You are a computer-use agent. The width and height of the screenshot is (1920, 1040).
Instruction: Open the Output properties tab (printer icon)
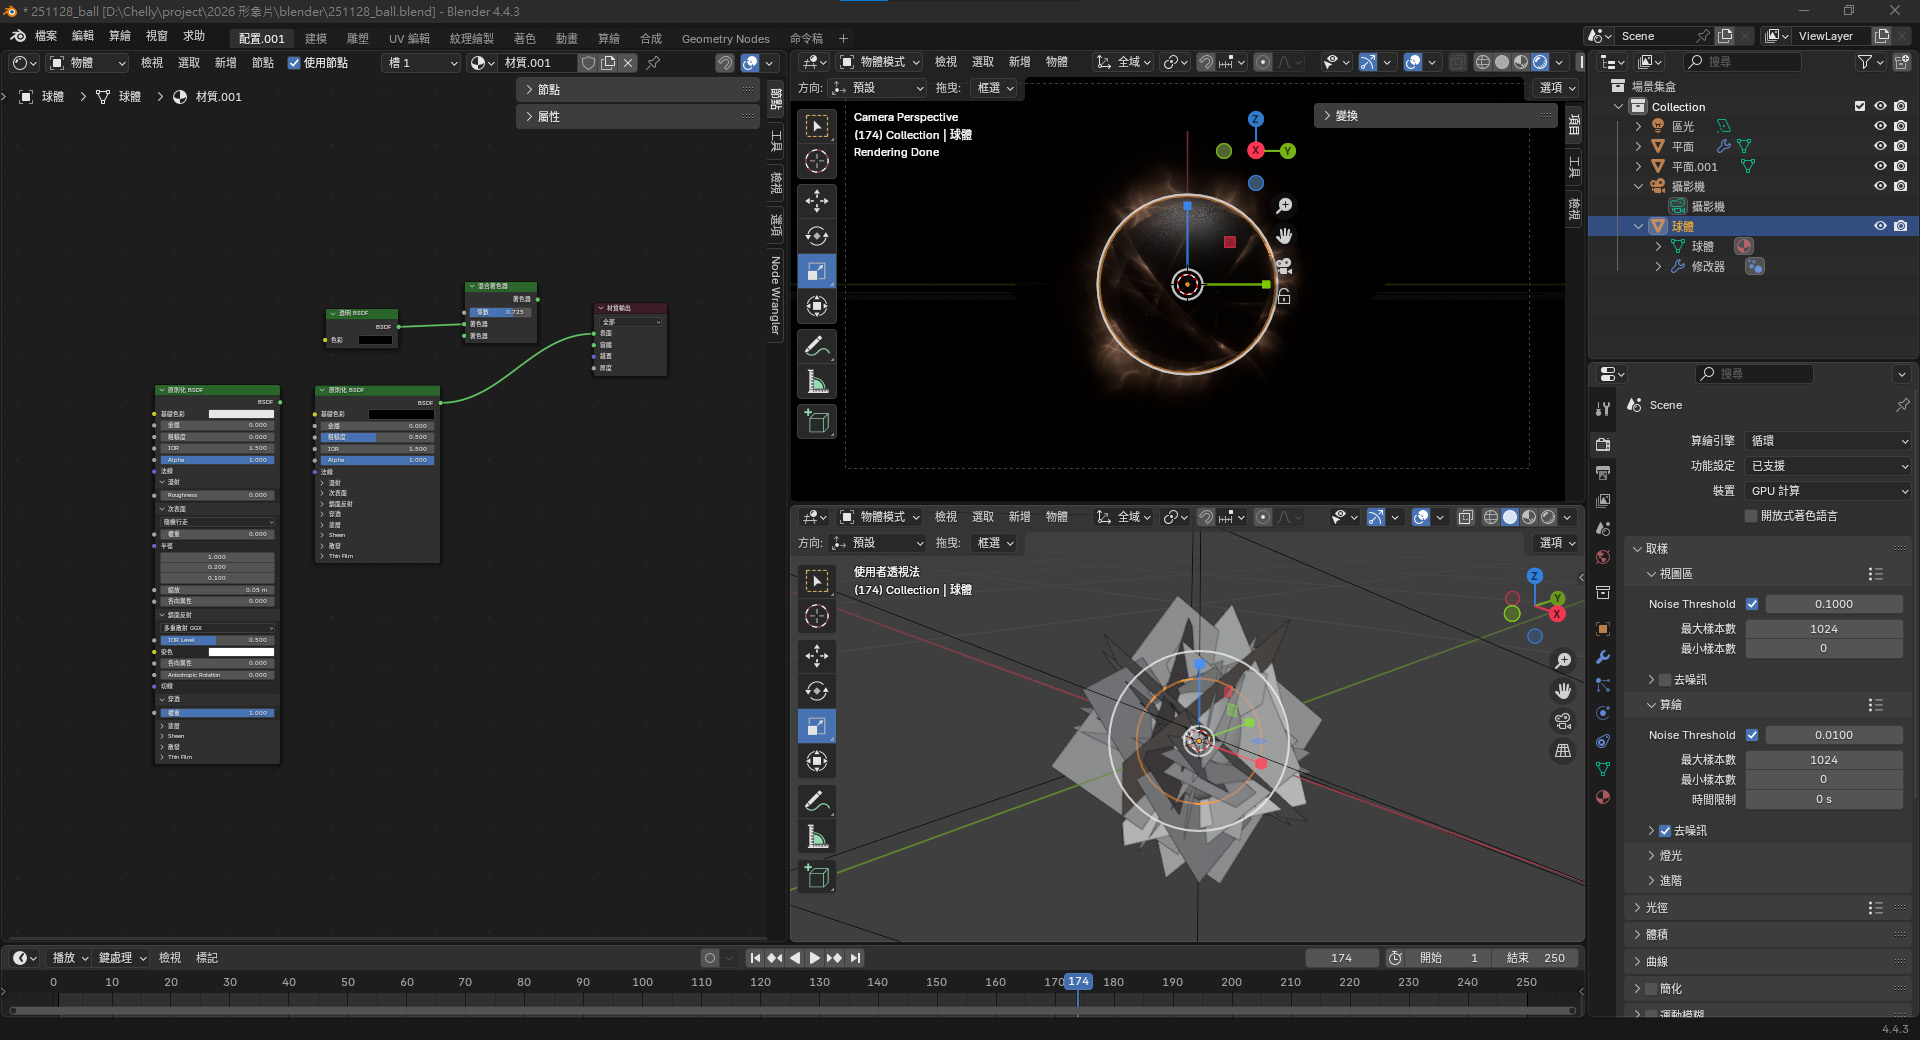pyautogui.click(x=1603, y=472)
